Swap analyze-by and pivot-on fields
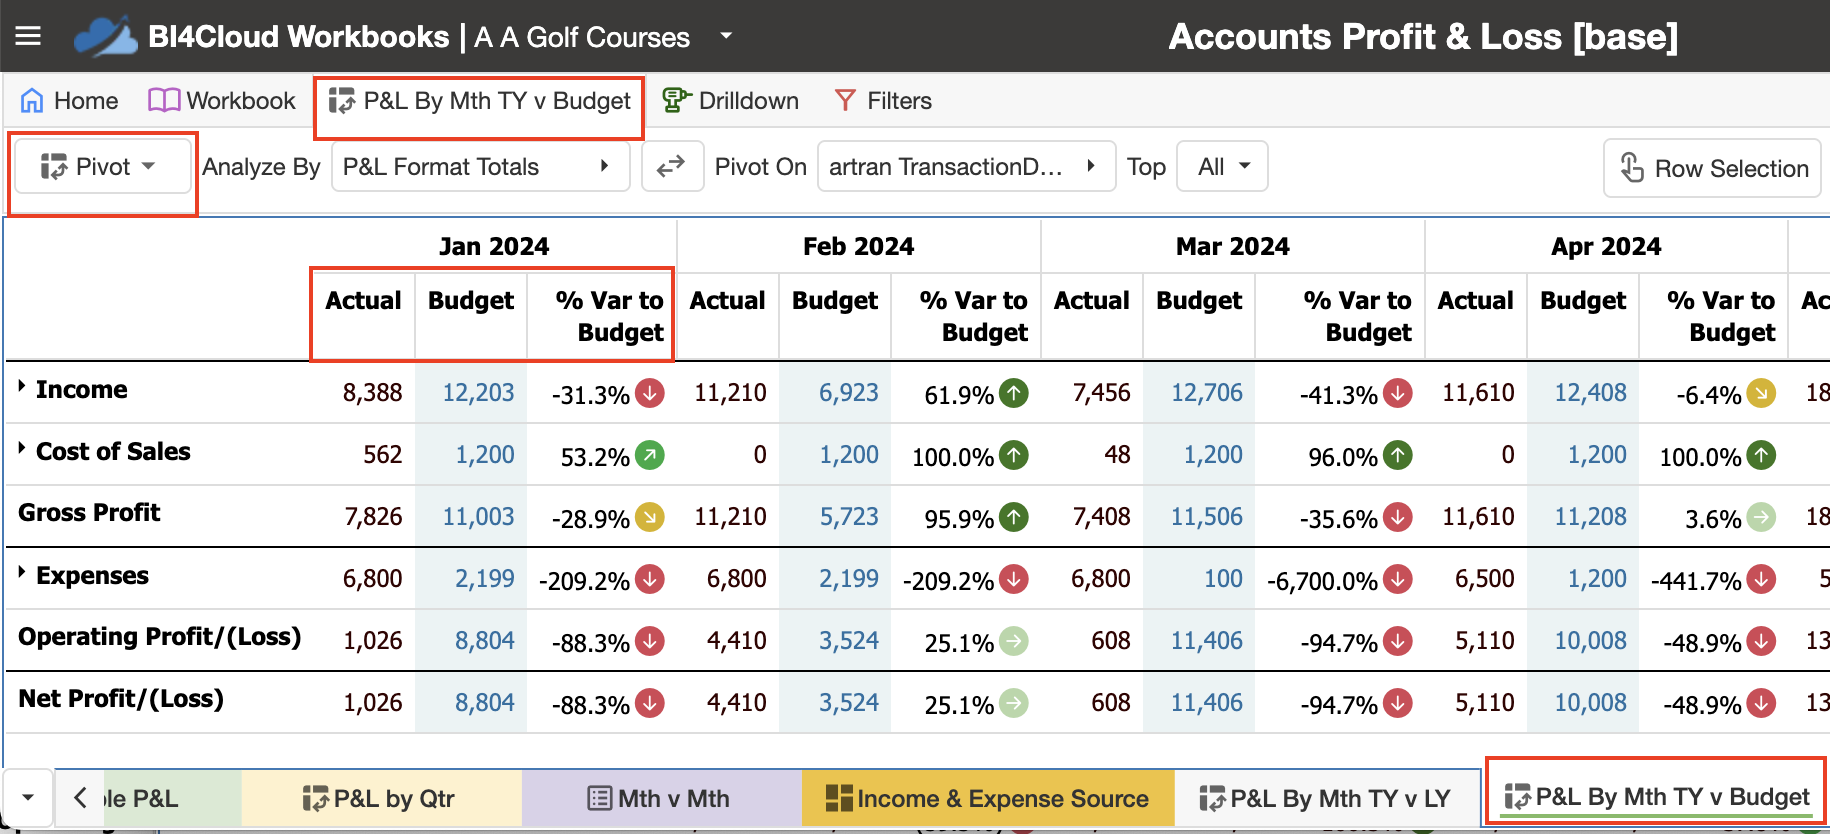Viewport: 1830px width, 834px height. 671,167
